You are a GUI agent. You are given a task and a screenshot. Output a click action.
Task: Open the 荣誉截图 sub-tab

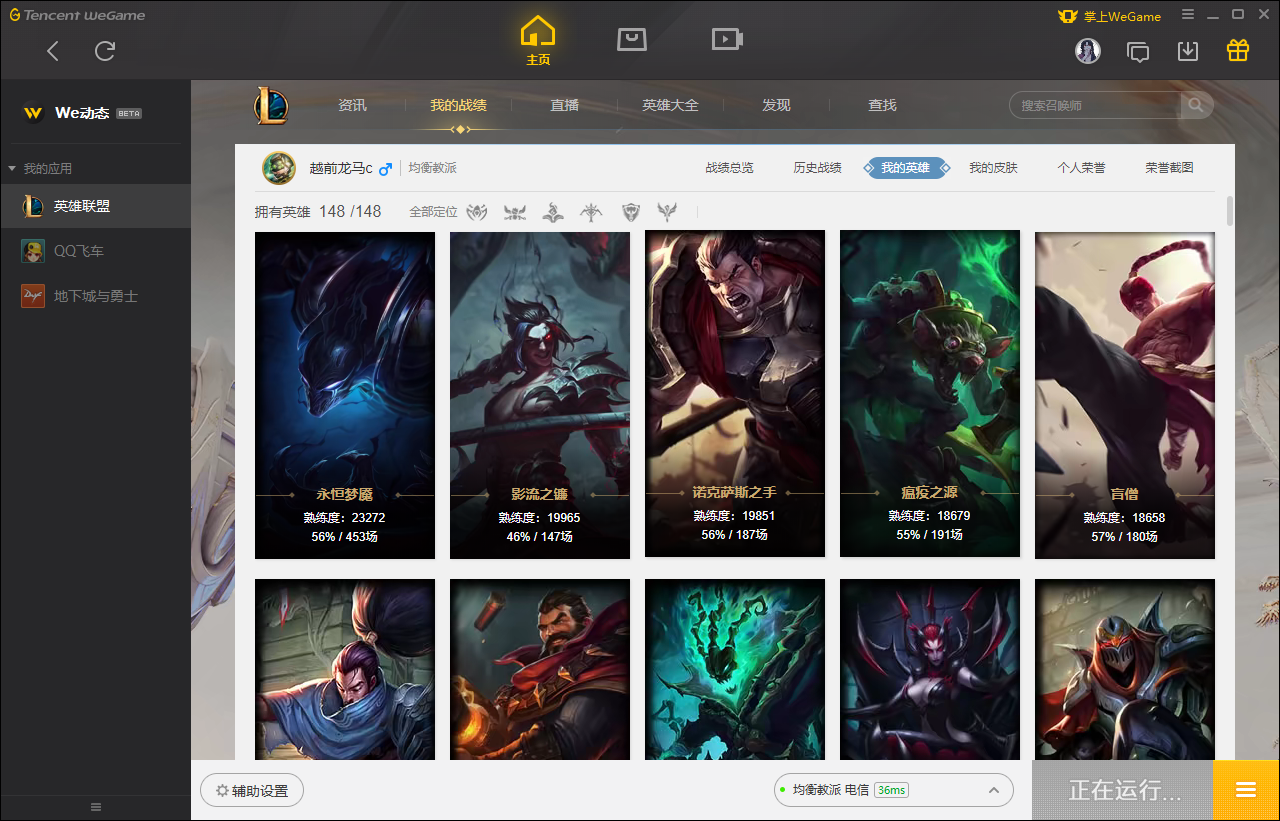1169,168
